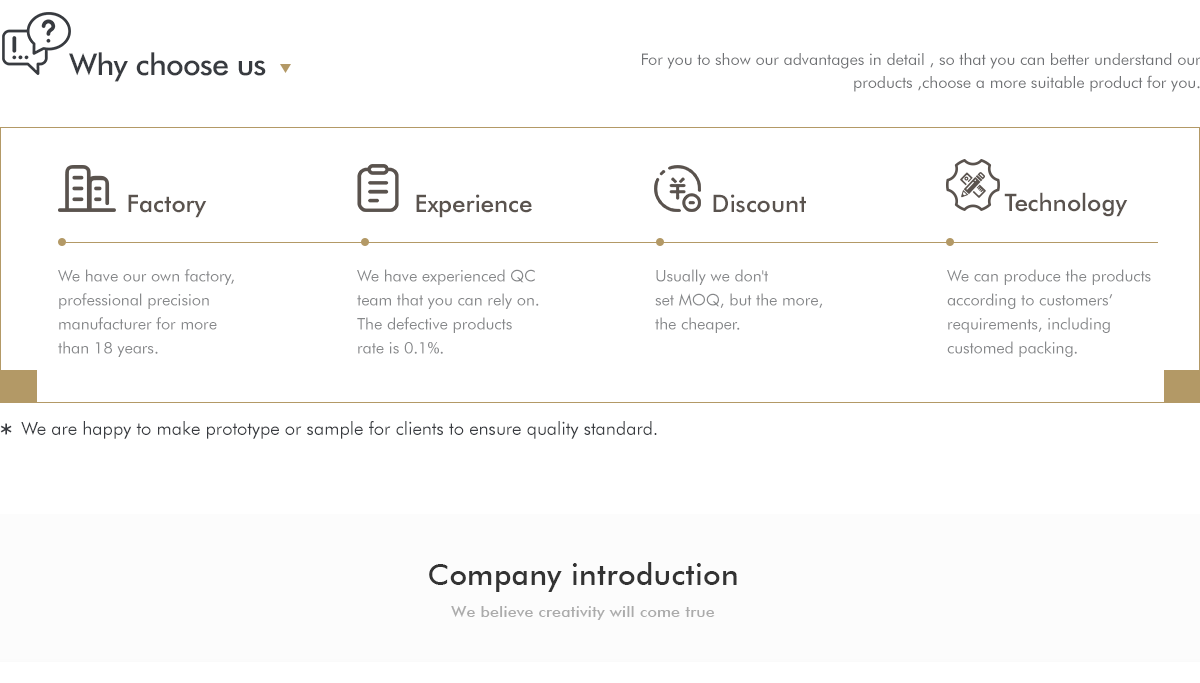The image size is (1200, 683).
Task: Click the gold square at bottom-right corner
Action: (1182, 386)
